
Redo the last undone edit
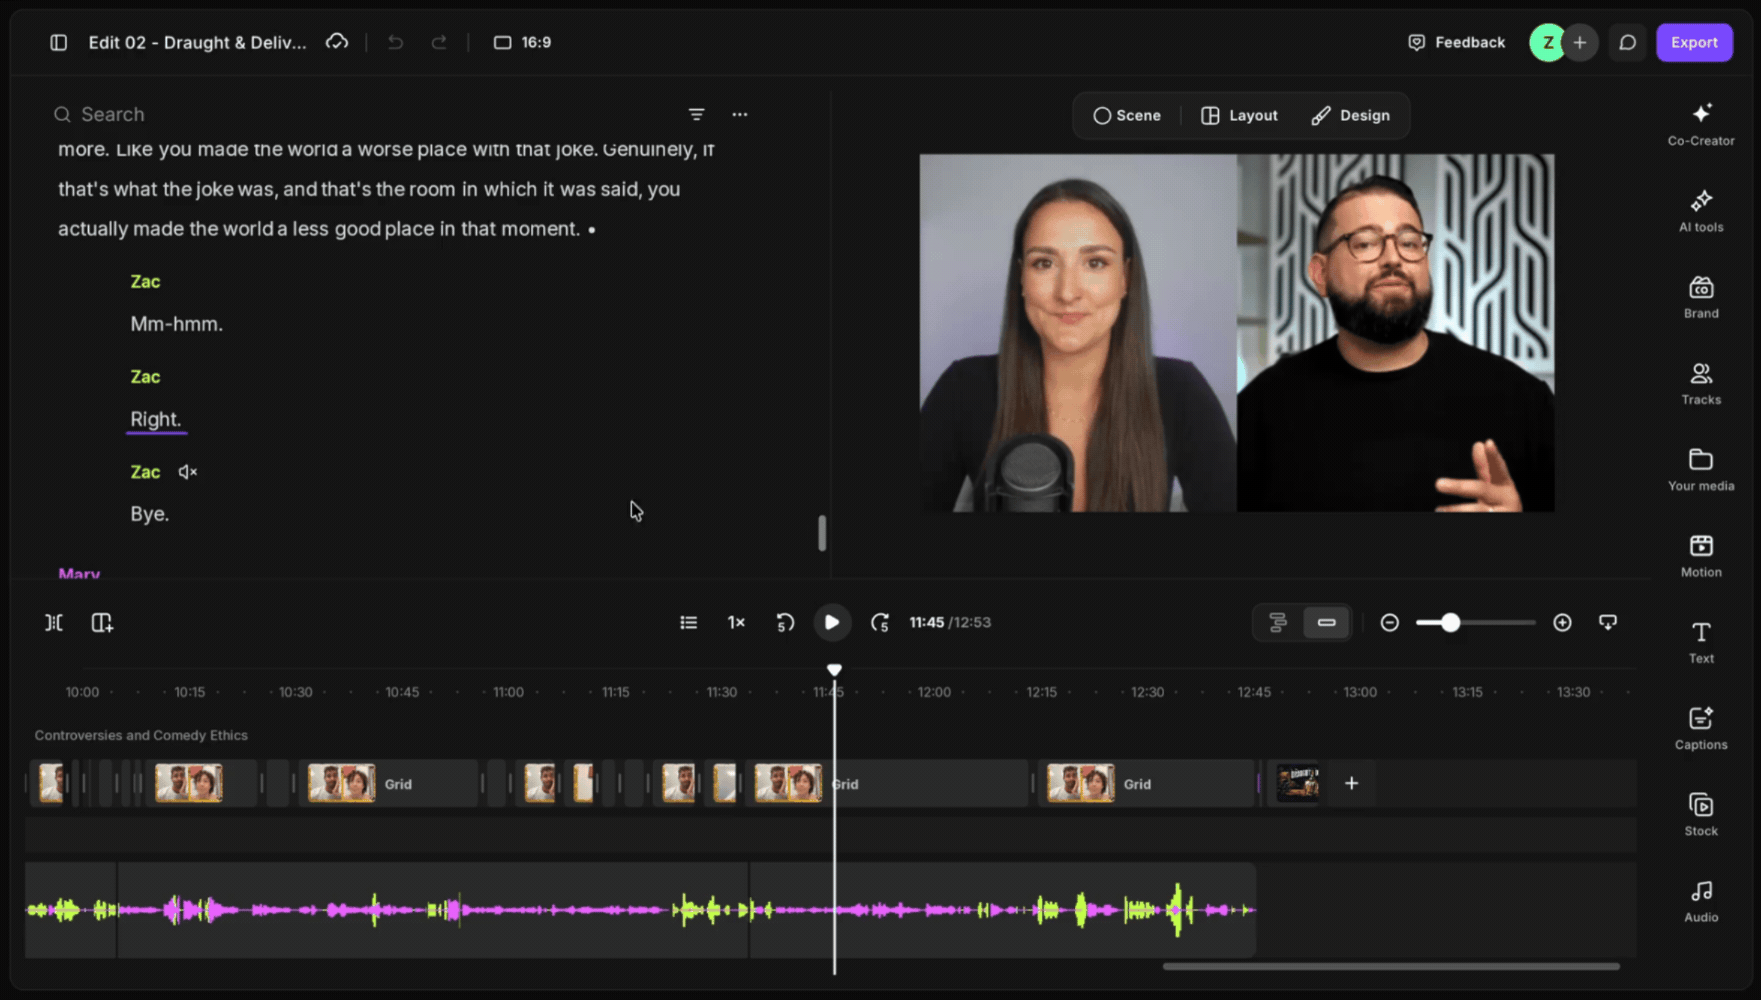pos(439,42)
